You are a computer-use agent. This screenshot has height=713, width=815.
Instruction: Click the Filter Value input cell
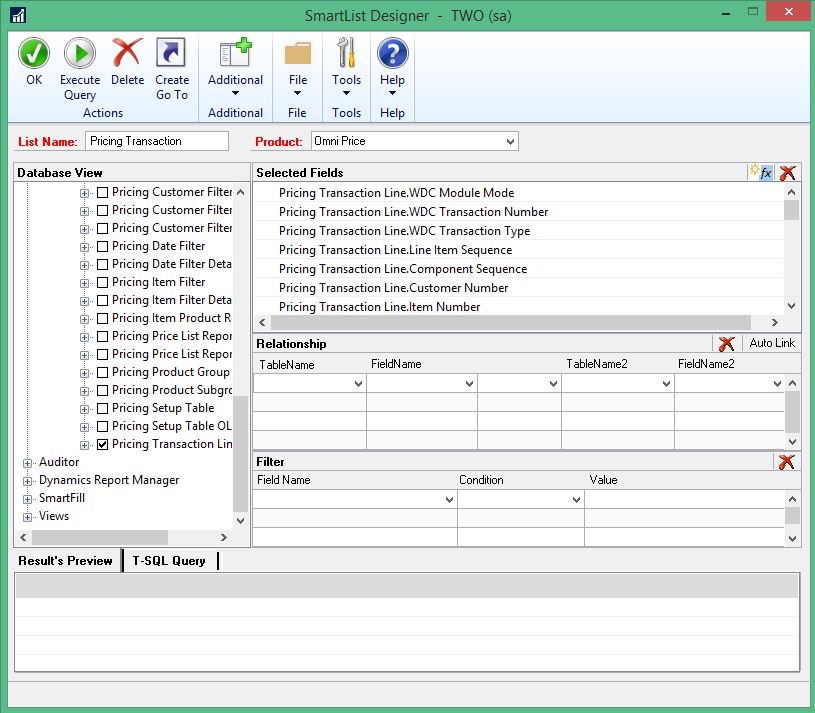tap(684, 499)
